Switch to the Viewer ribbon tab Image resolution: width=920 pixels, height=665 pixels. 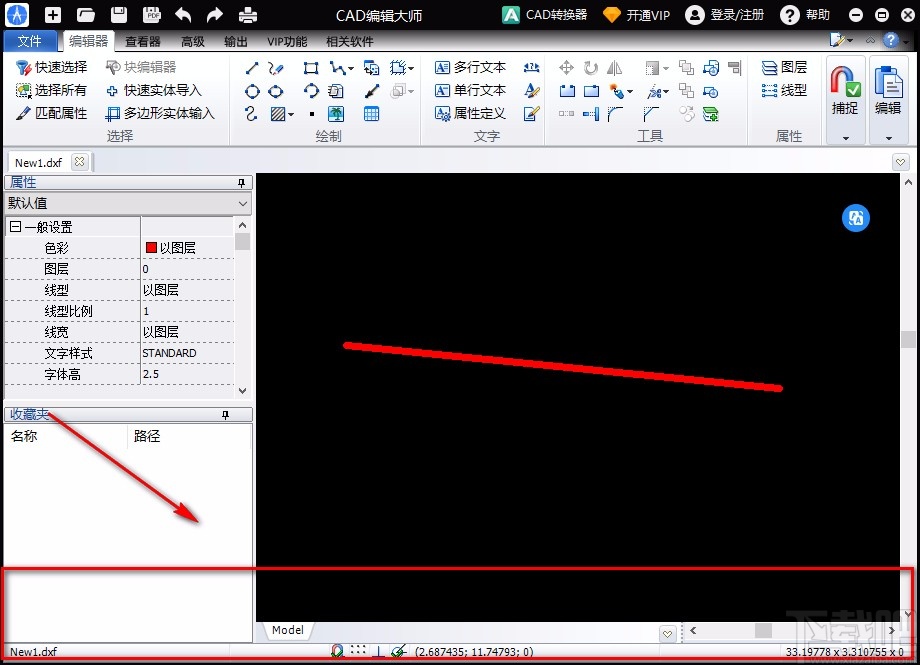[143, 41]
